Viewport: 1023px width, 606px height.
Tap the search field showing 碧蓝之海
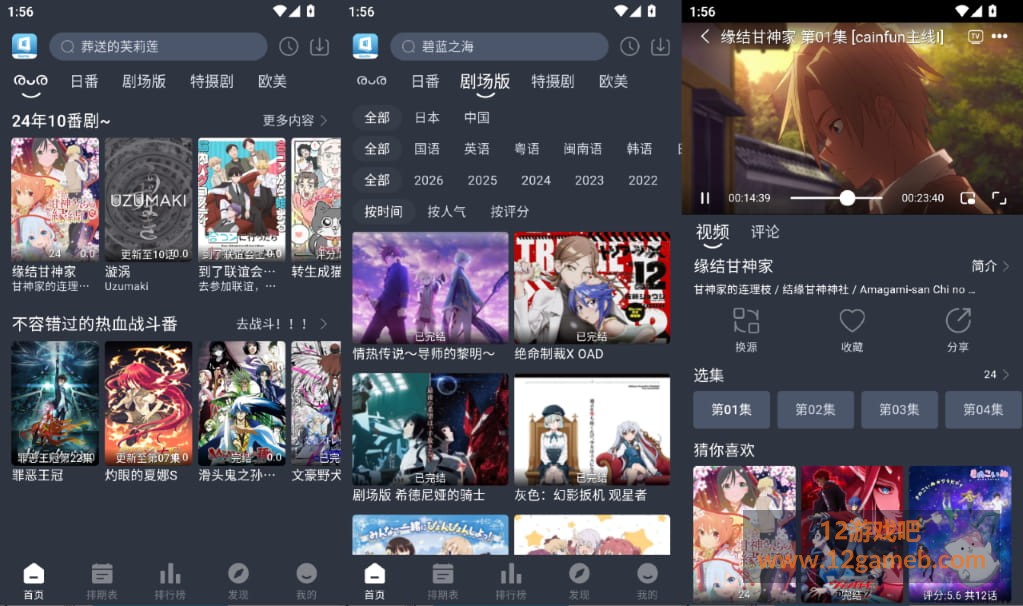499,46
